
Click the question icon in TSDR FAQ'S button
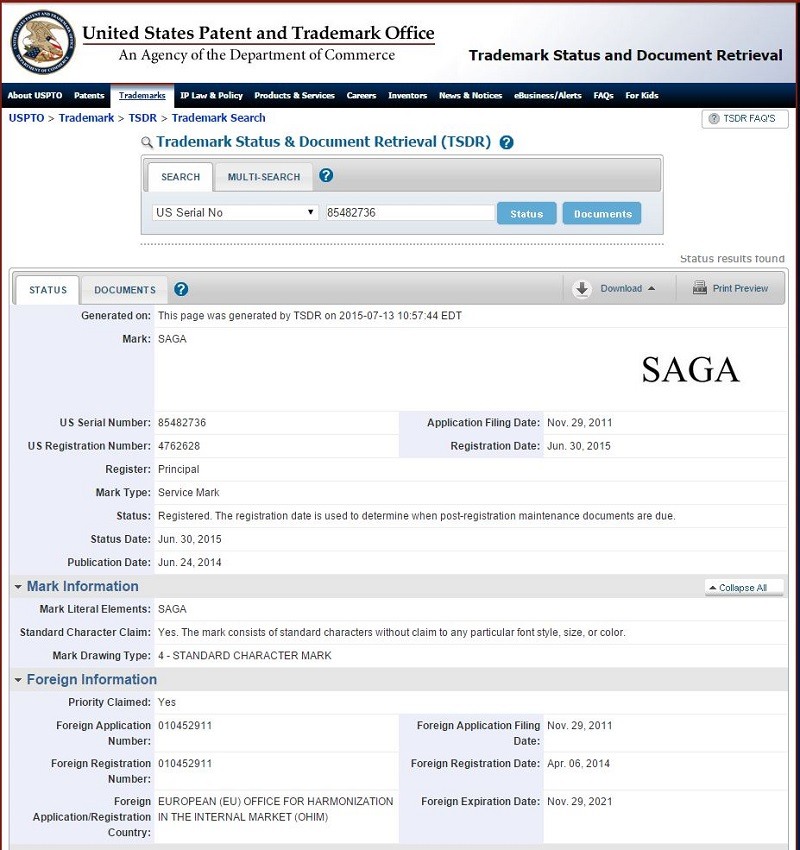(714, 119)
